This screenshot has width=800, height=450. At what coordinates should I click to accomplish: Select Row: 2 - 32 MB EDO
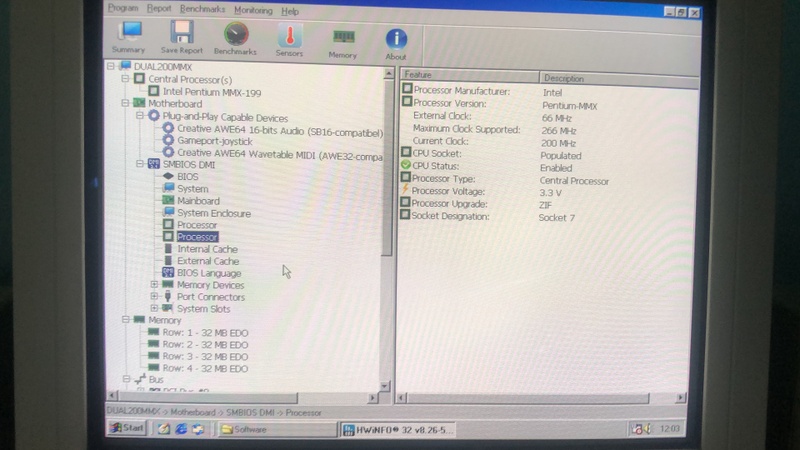click(205, 345)
